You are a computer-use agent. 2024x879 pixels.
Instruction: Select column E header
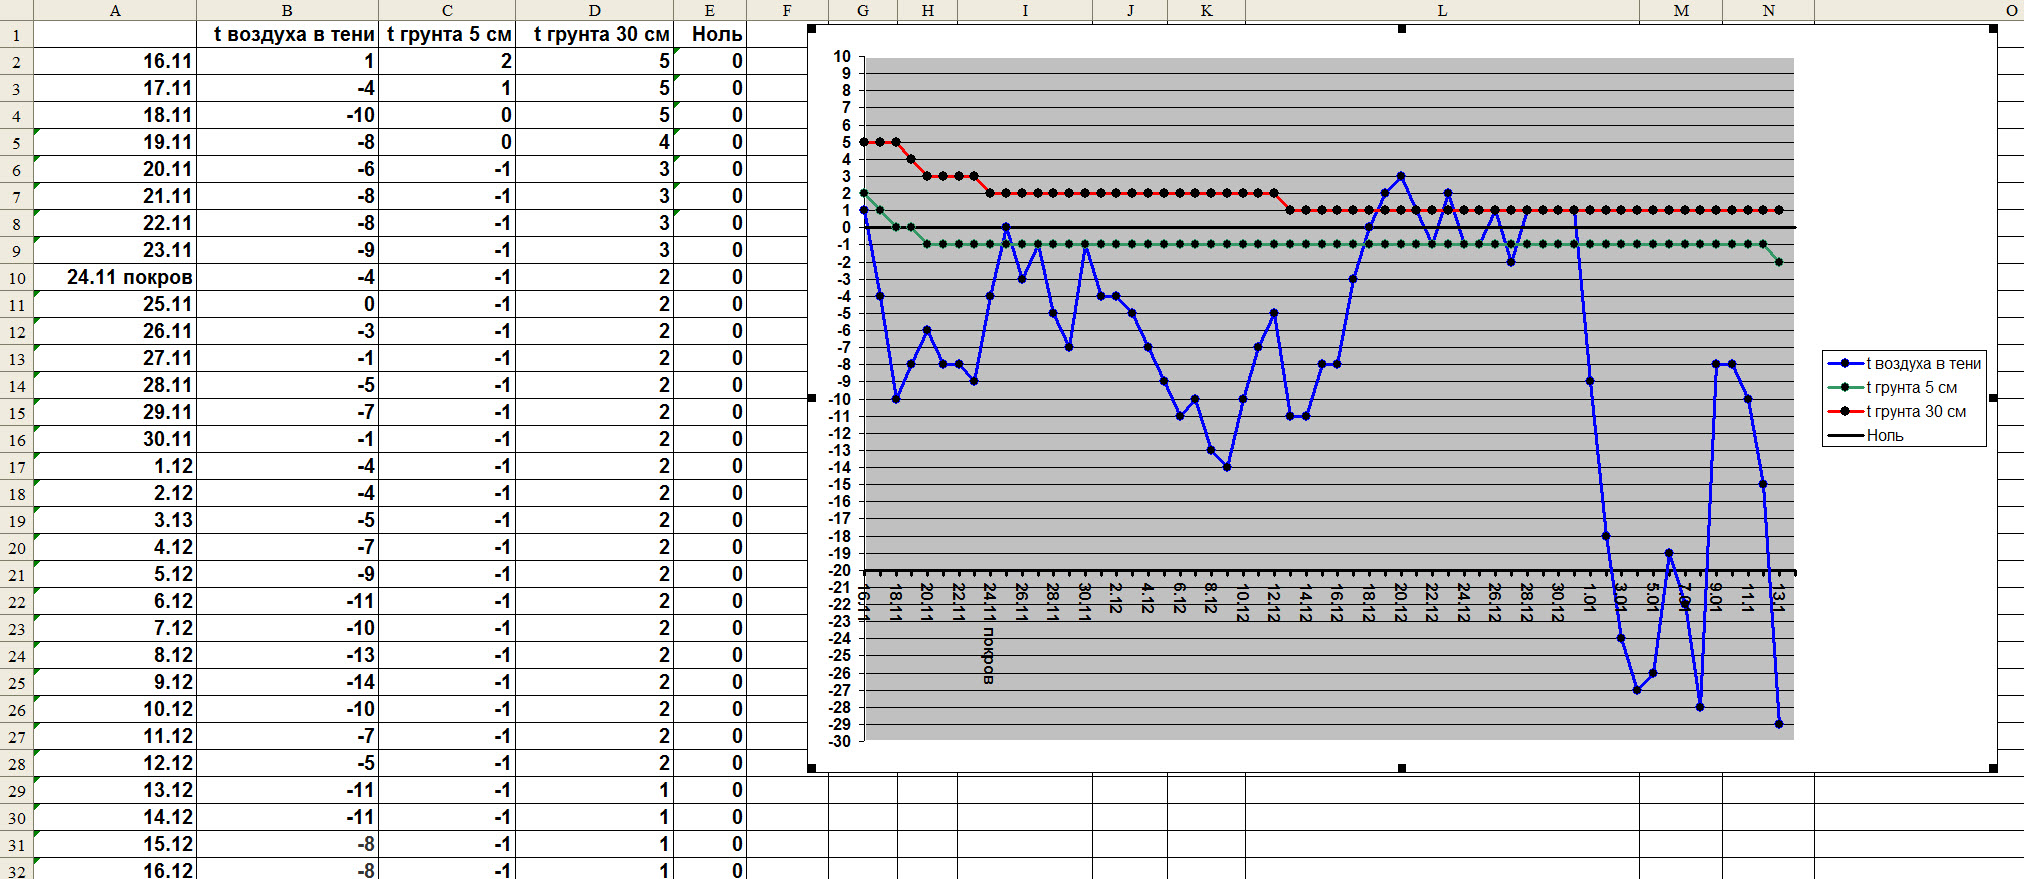[x=709, y=10]
